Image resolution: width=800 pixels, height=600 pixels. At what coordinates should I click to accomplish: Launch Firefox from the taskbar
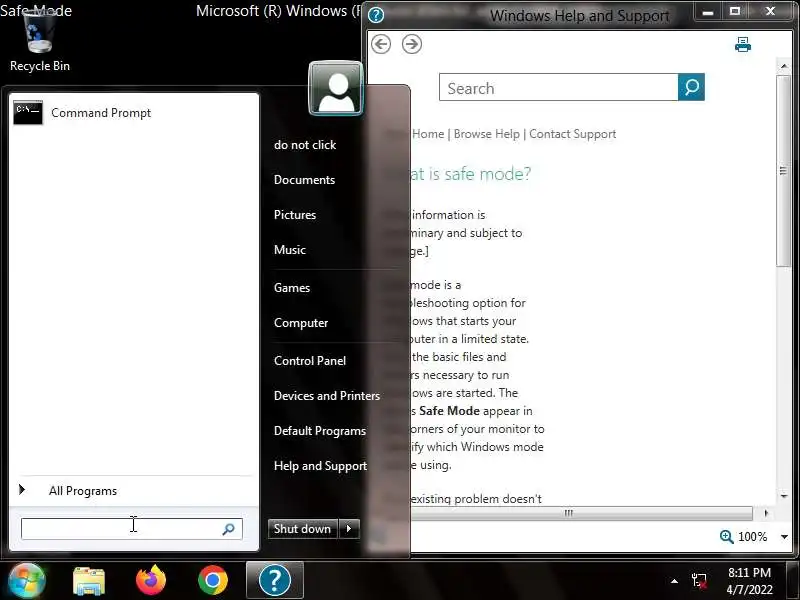pos(151,581)
